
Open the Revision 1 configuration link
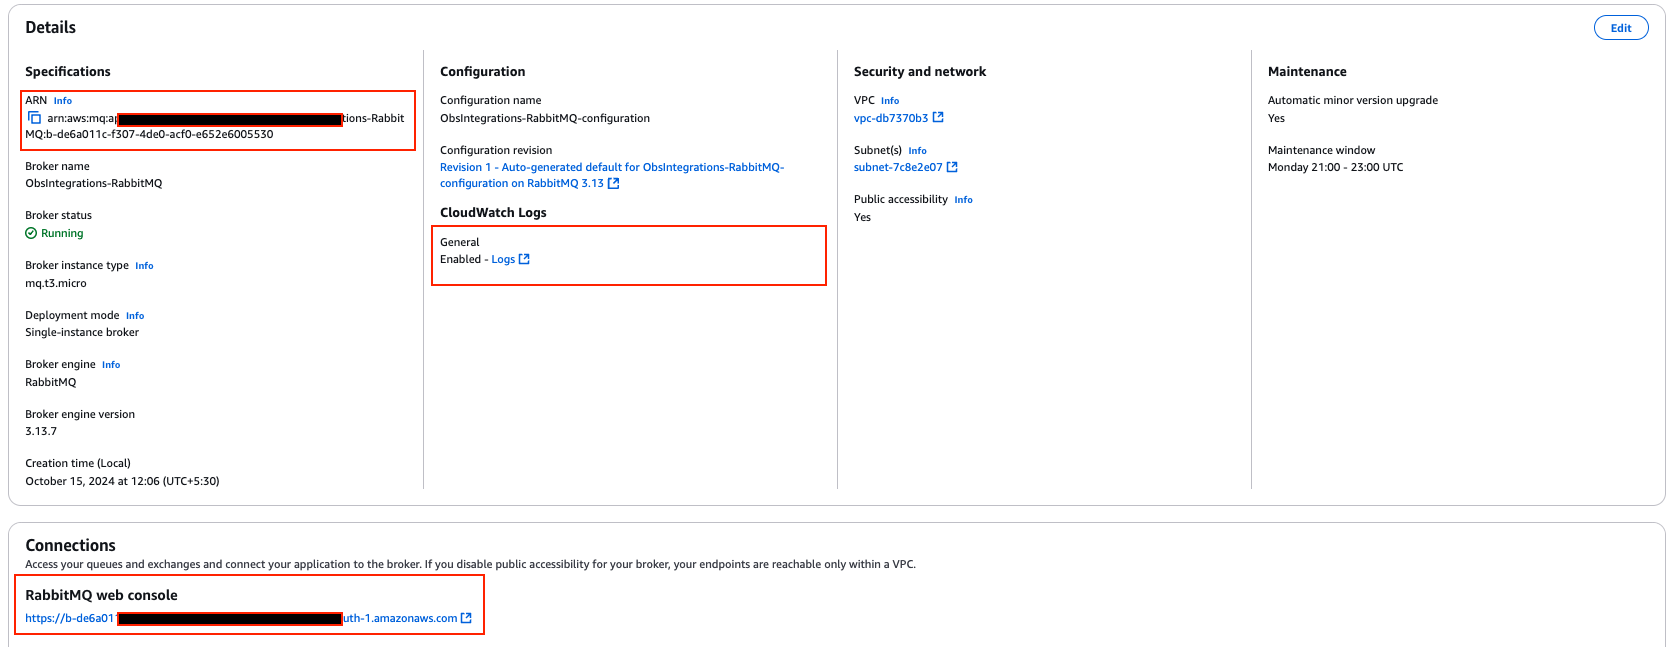coord(610,168)
